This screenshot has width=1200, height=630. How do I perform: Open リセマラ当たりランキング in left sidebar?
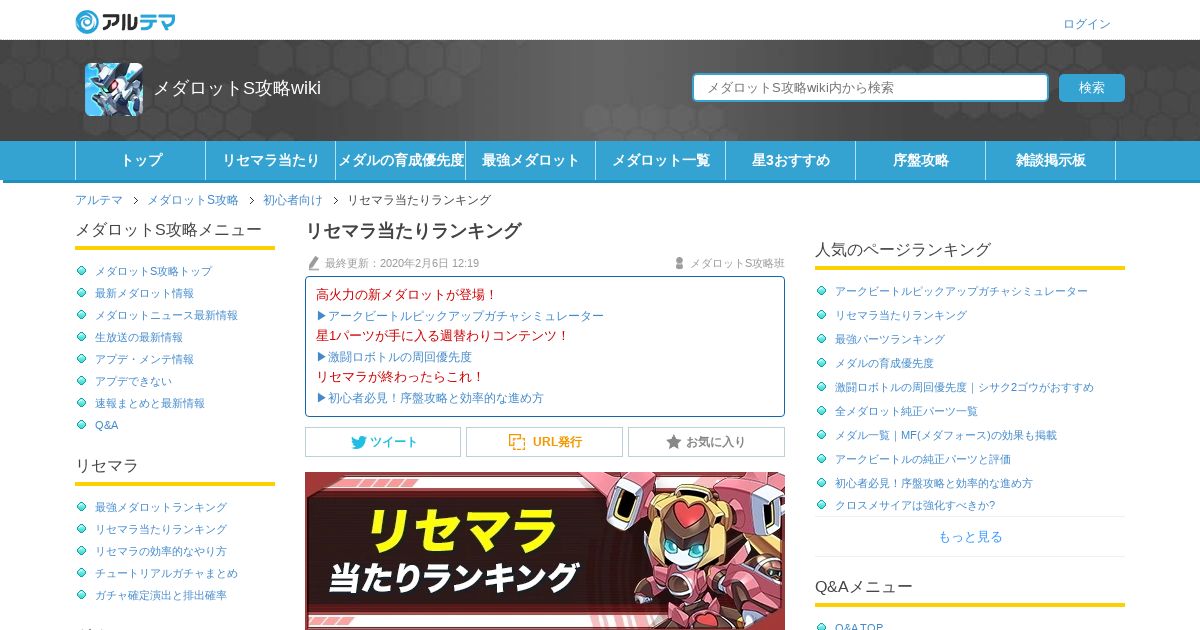coord(161,529)
